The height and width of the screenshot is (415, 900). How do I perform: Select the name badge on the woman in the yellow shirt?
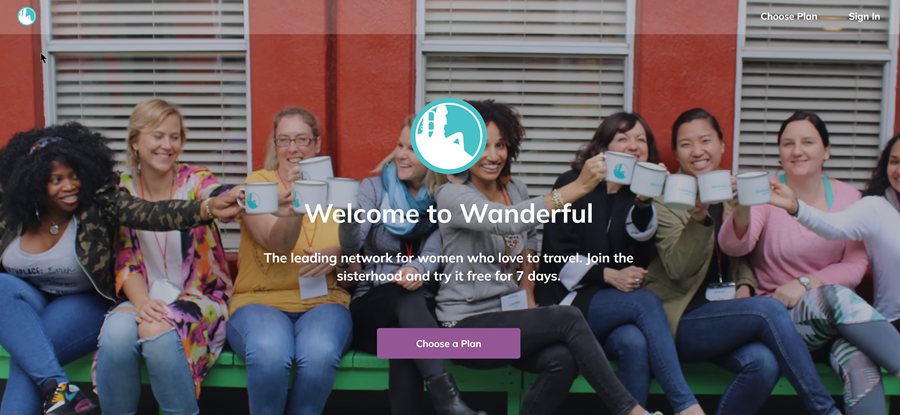tap(313, 286)
